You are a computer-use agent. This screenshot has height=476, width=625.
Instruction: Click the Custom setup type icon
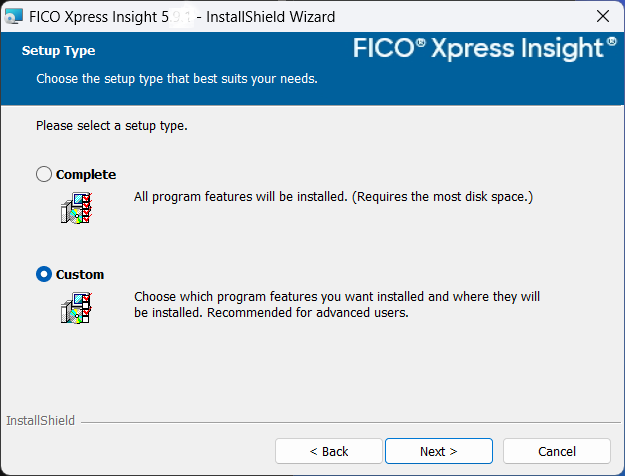tap(76, 307)
